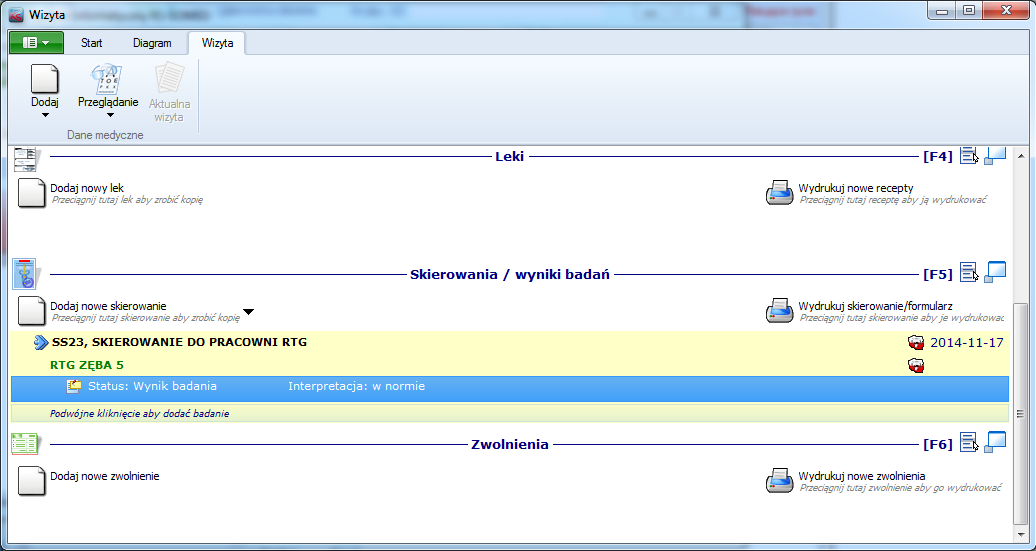Click the printer icon for Wydrukuj nowe zwolnienia
The width and height of the screenshot is (1036, 551).
tap(779, 481)
